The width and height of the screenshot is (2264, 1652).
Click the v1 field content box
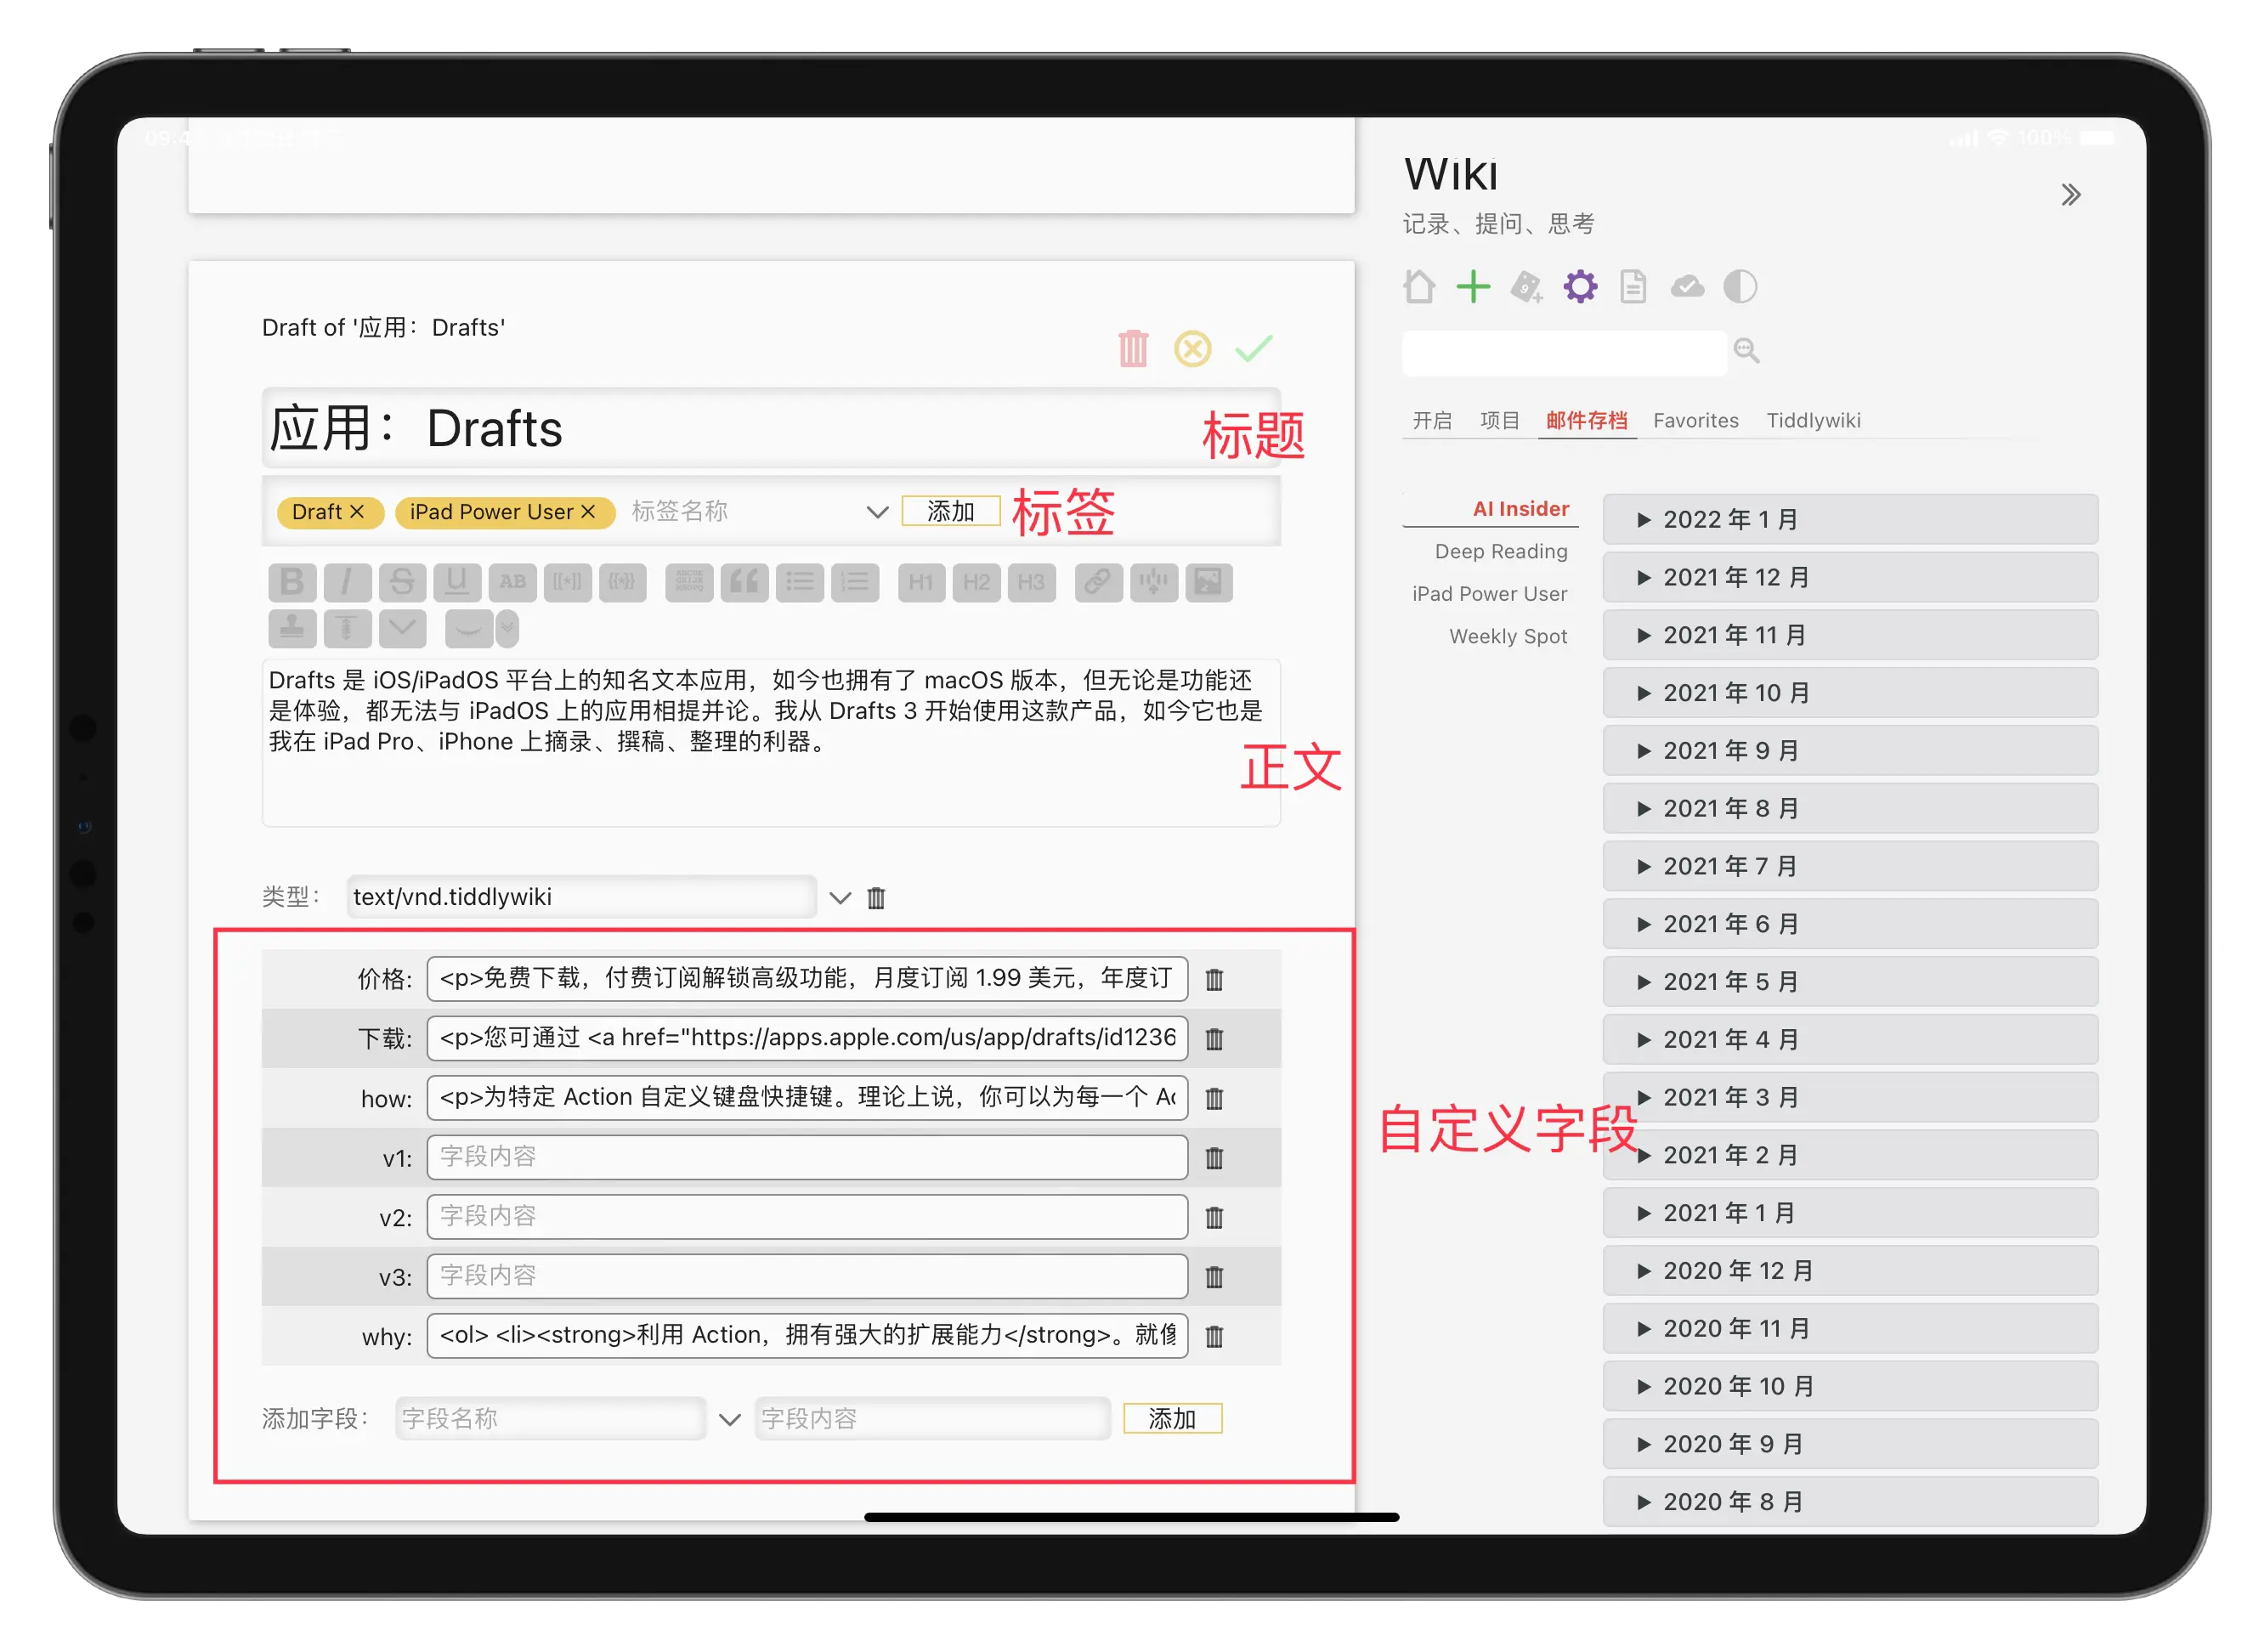click(807, 1157)
